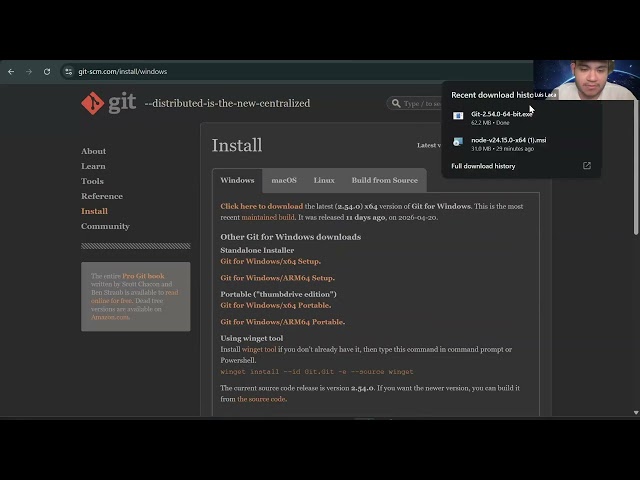Select the Windows tab

click(x=237, y=180)
